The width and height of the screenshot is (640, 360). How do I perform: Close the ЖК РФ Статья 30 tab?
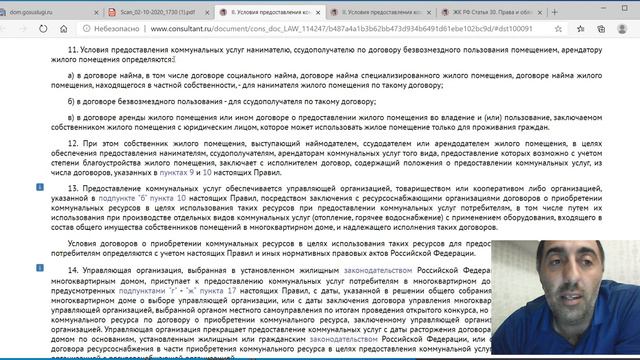tap(540, 13)
